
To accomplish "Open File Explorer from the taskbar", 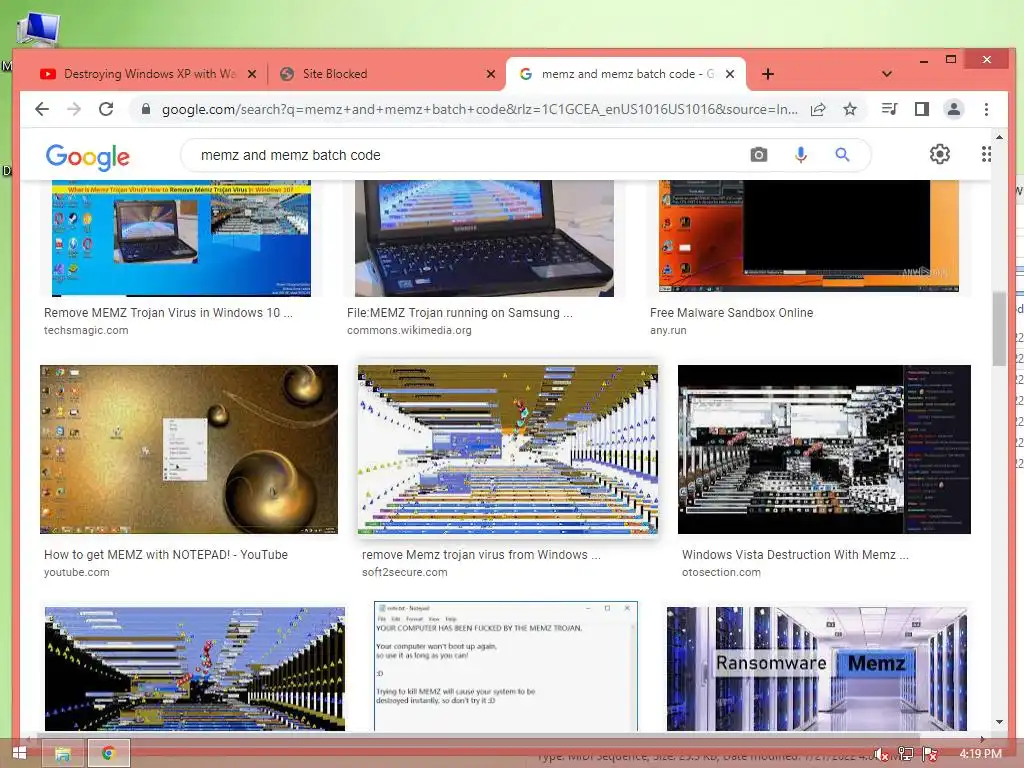I will [63, 754].
